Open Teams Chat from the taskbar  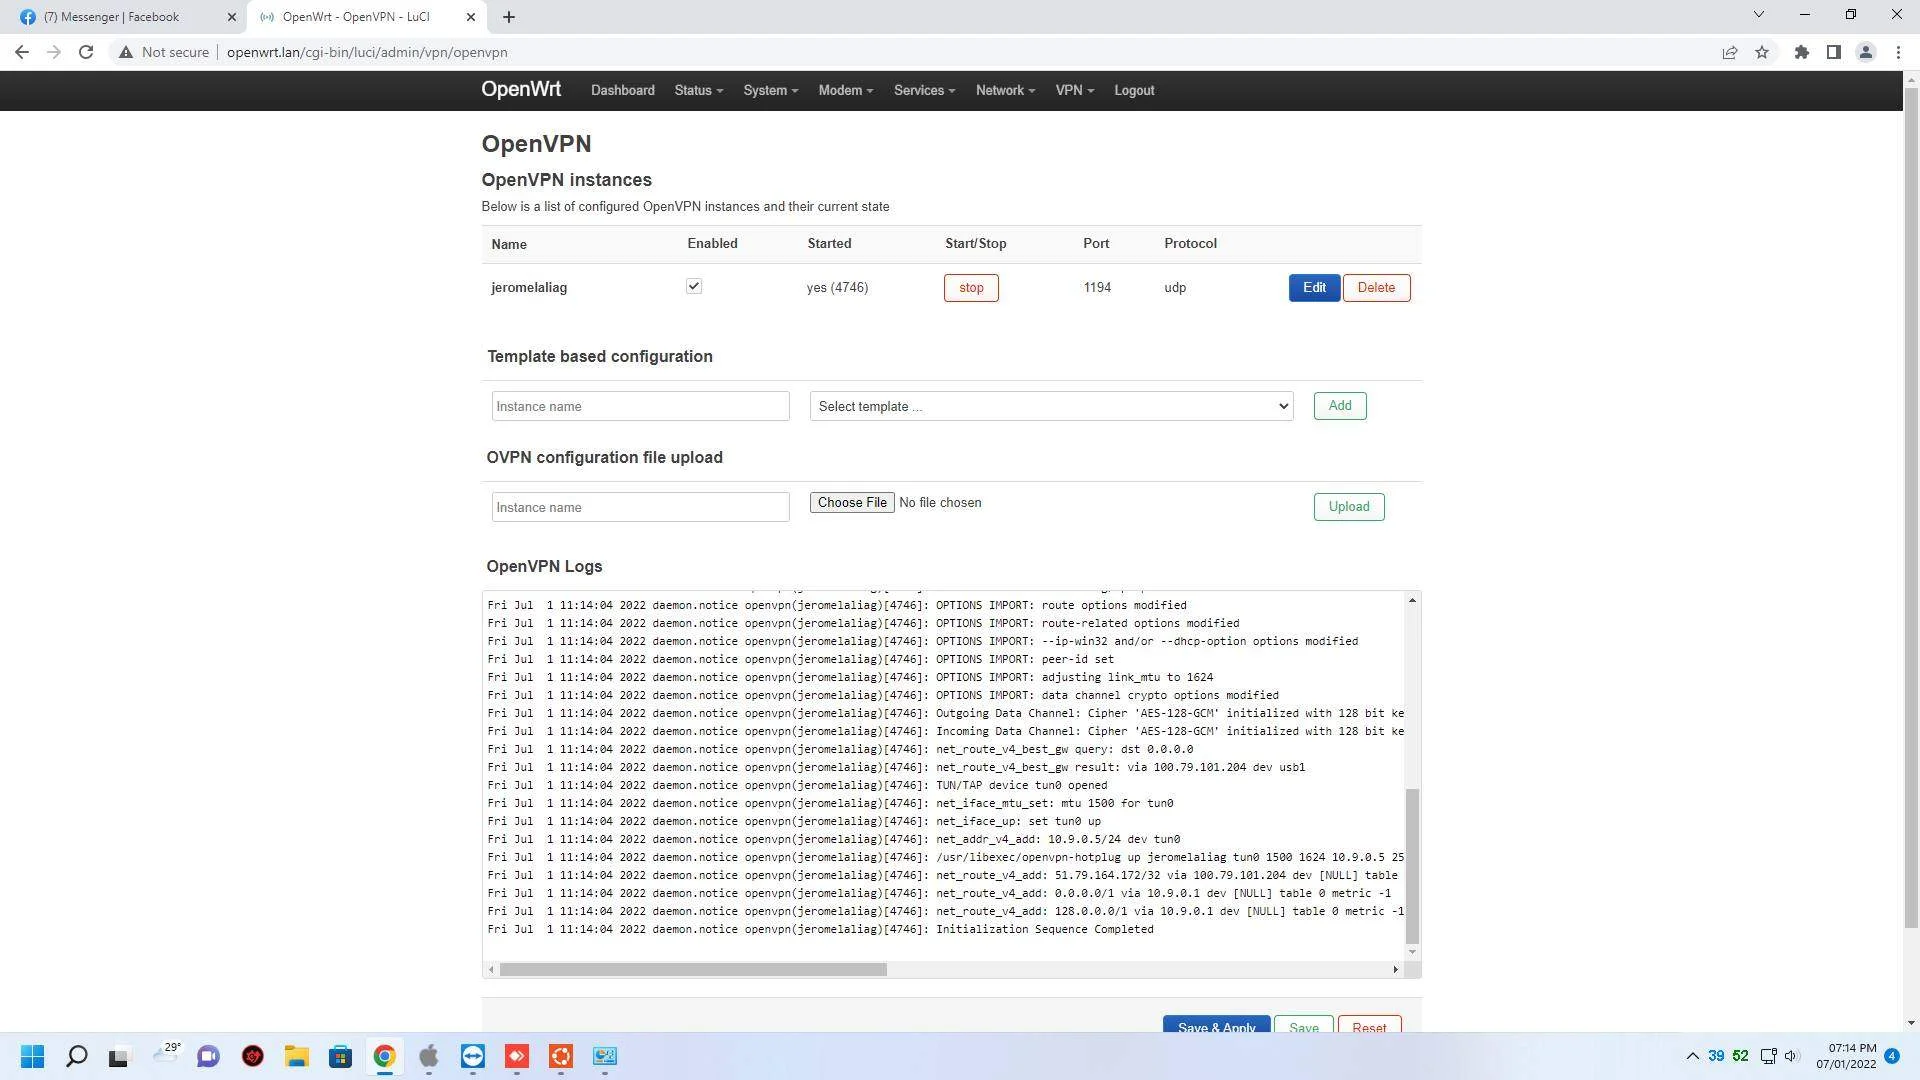208,1056
